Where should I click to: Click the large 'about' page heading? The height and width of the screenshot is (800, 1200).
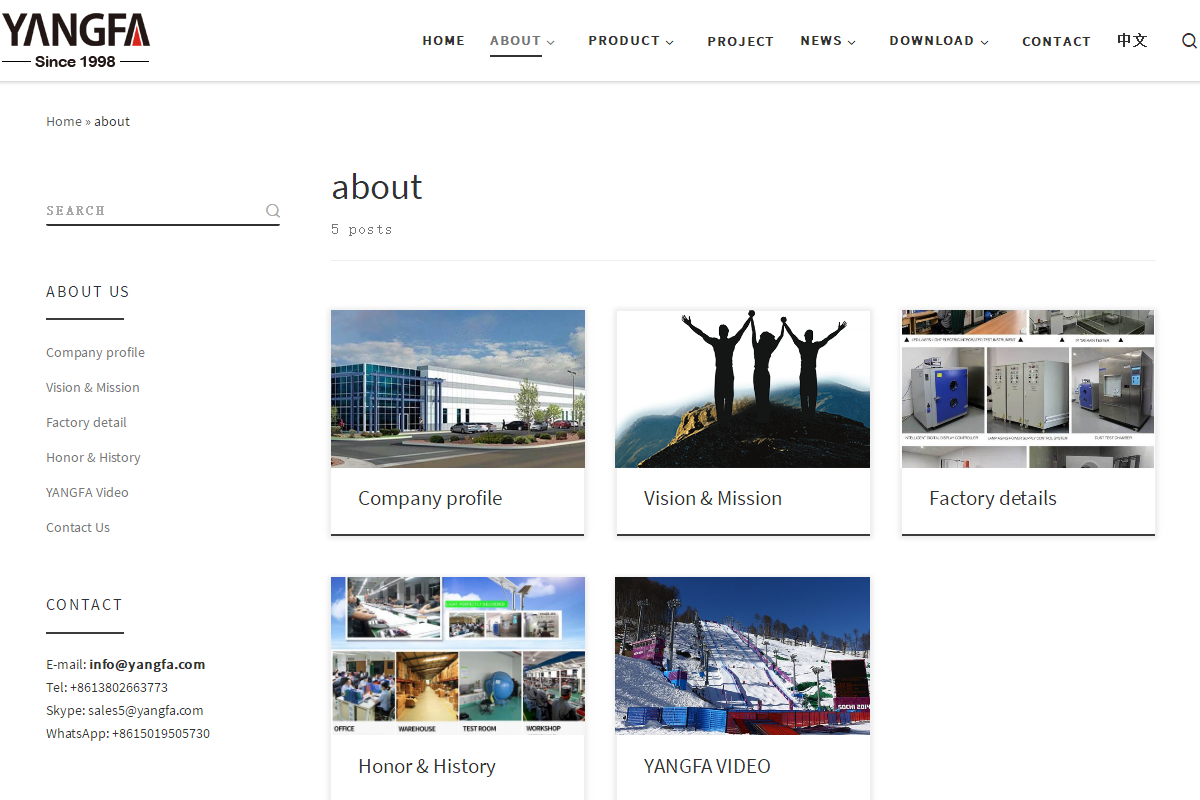tap(377, 187)
